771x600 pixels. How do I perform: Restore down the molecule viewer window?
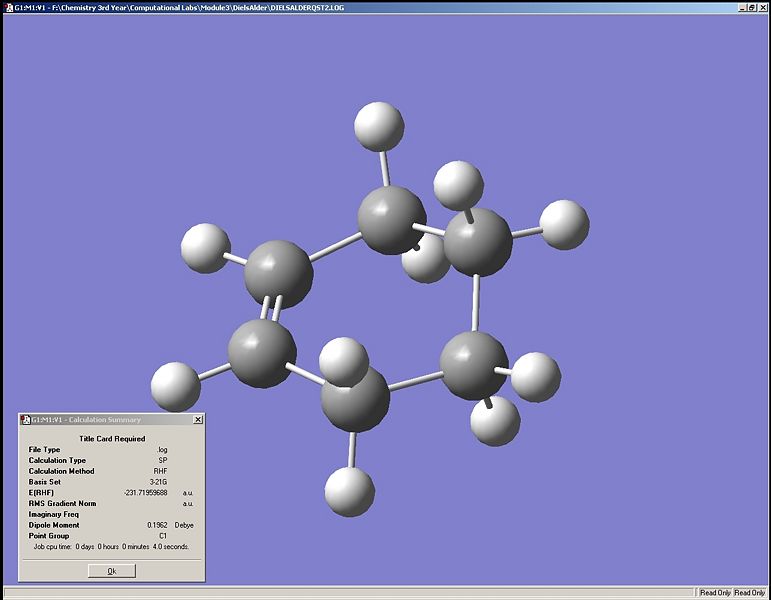[752, 7]
